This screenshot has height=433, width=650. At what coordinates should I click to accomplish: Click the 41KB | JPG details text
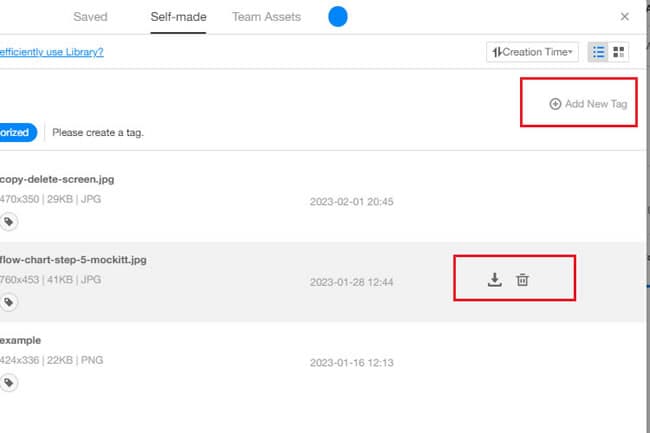(x=74, y=280)
